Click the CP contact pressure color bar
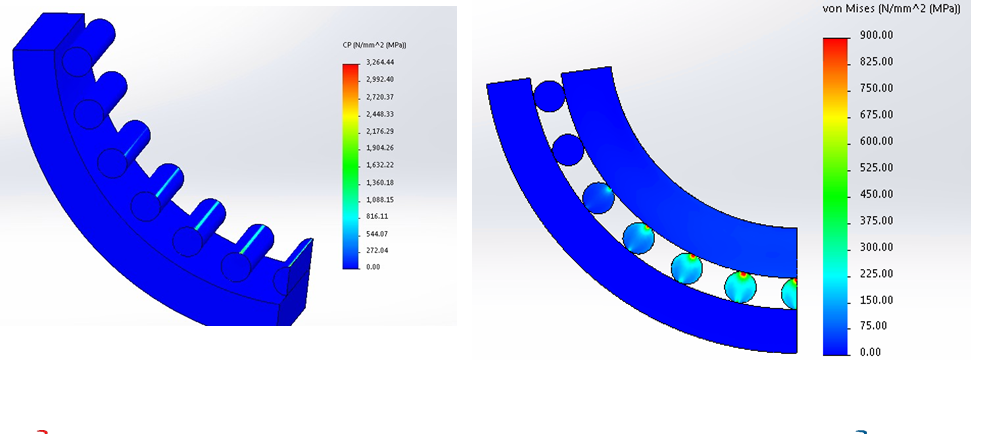 350,166
